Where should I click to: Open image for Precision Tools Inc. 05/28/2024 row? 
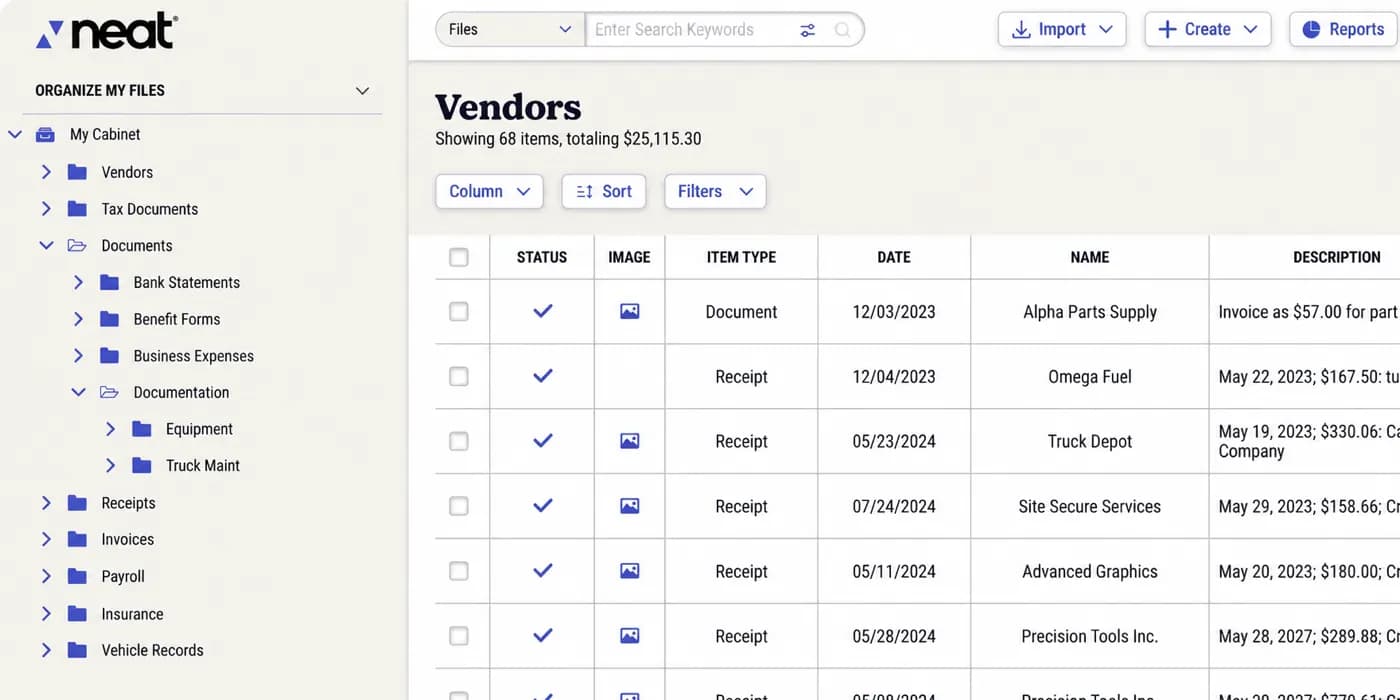click(629, 636)
